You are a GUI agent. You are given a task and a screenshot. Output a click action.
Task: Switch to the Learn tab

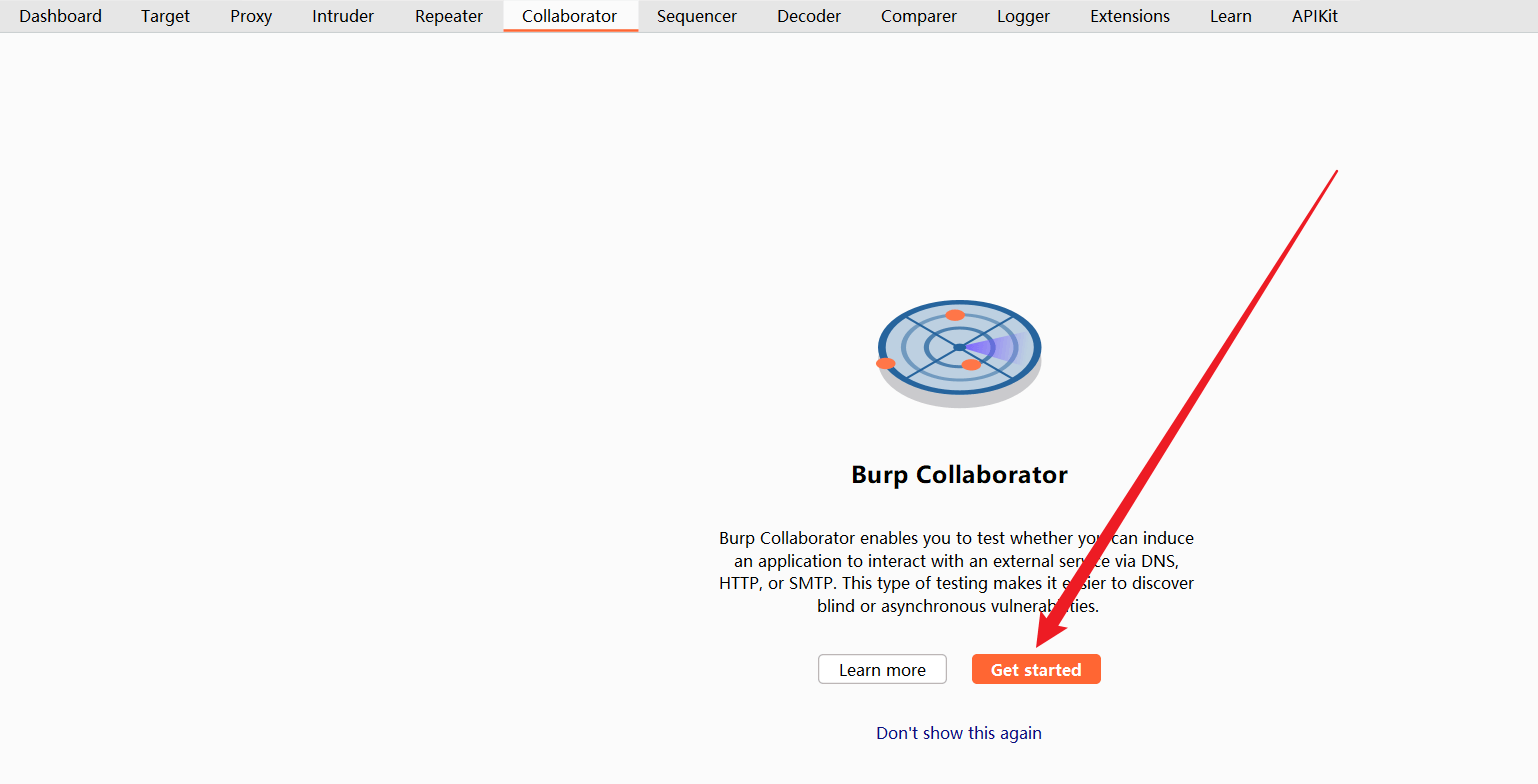pos(1230,16)
